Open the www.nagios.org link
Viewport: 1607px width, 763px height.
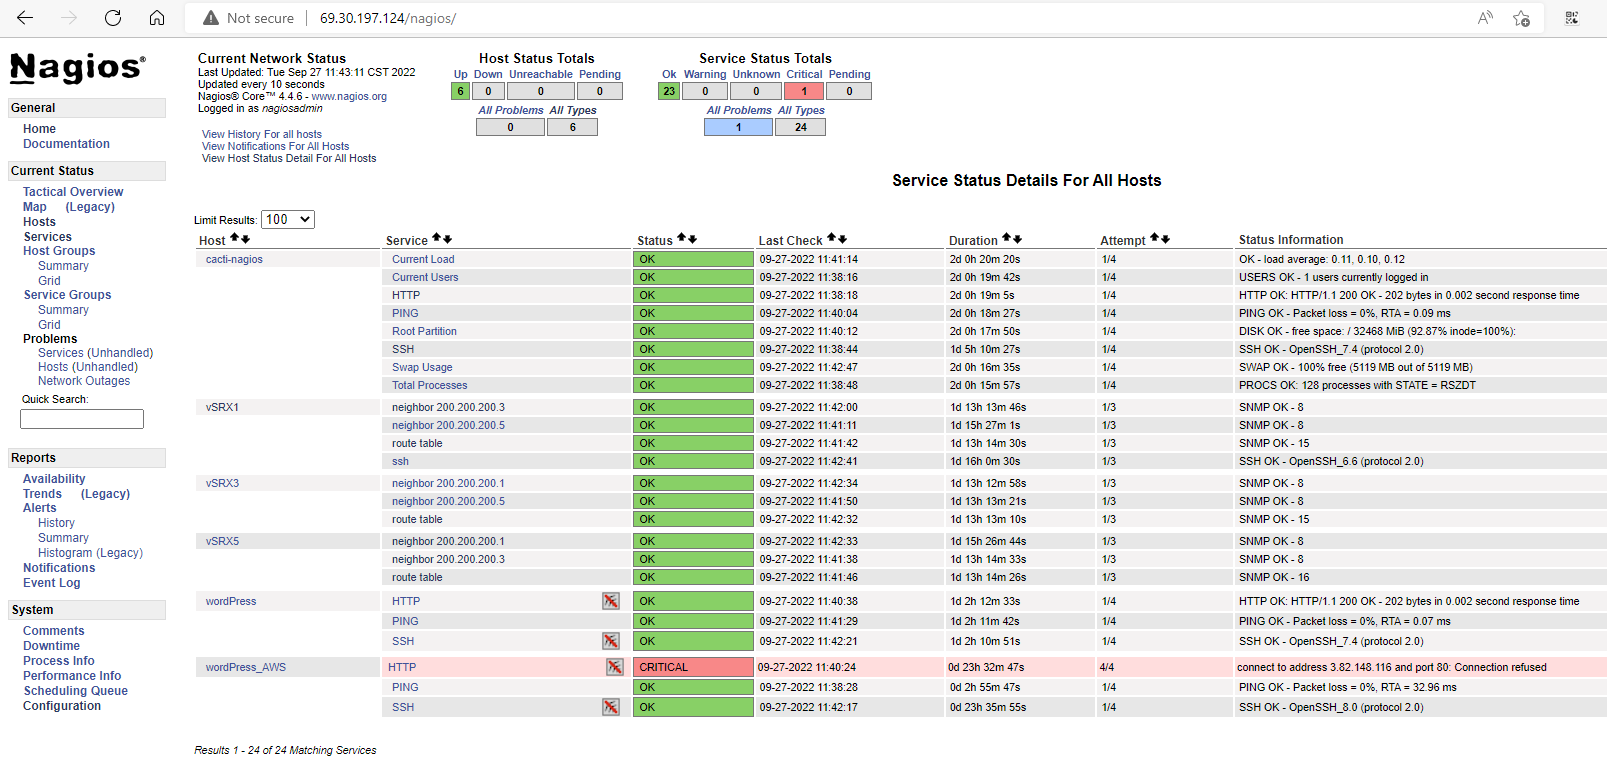pos(349,97)
